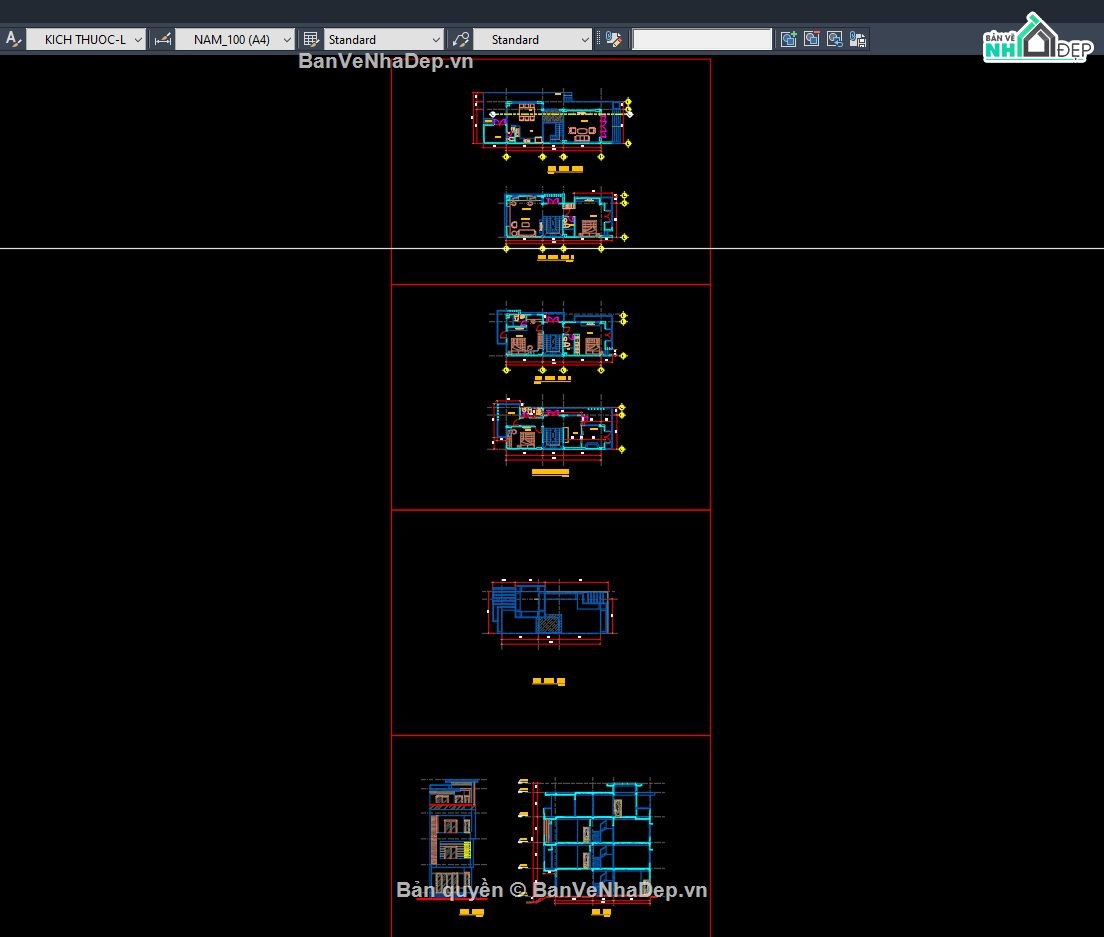Click the fourth viewport icon, far right
The width and height of the screenshot is (1104, 937).
pyautogui.click(x=858, y=39)
